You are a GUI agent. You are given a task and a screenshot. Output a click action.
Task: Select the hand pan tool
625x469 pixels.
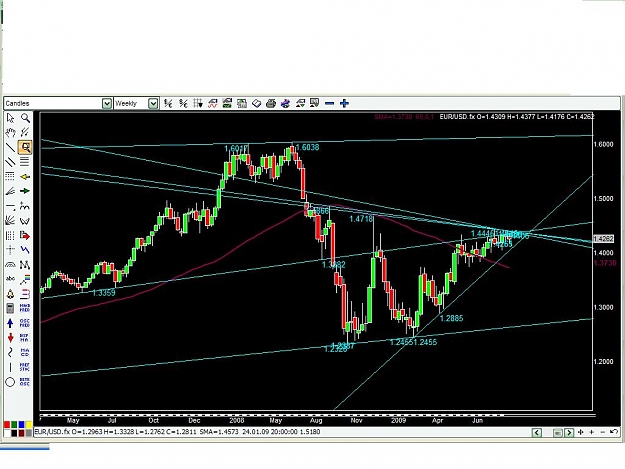click(10, 132)
